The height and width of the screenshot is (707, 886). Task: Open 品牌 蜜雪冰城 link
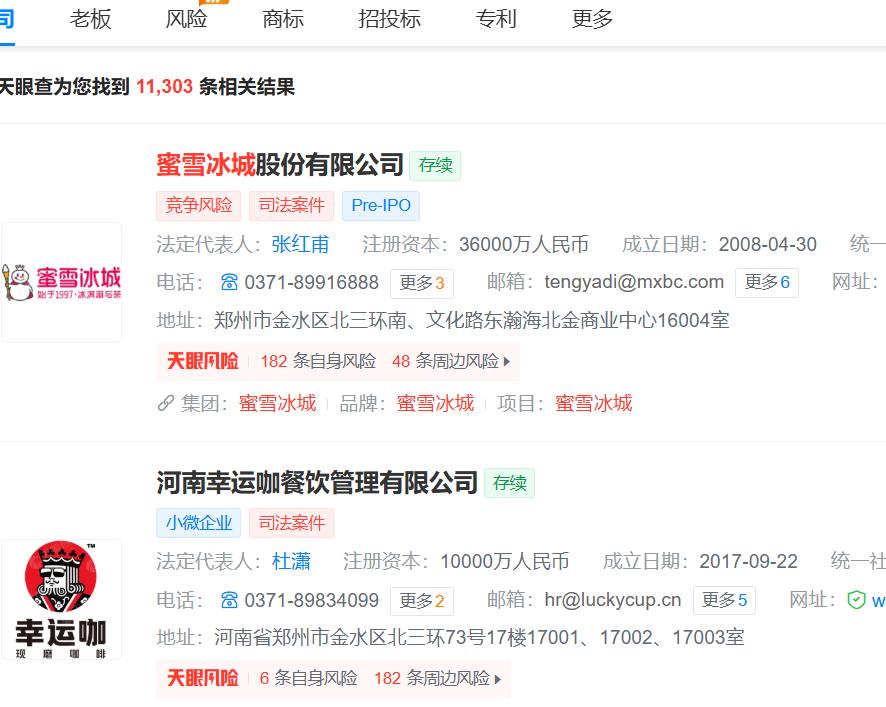coord(435,404)
